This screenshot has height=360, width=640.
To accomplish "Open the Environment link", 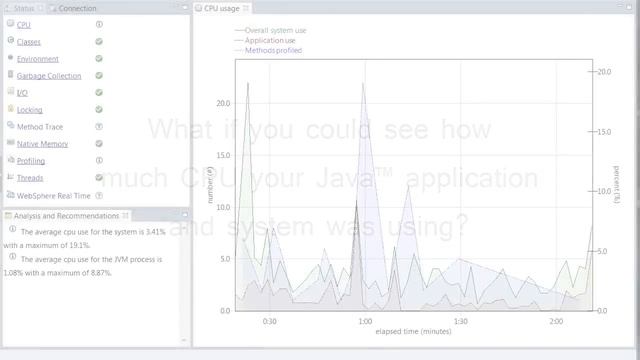I will click(38, 59).
